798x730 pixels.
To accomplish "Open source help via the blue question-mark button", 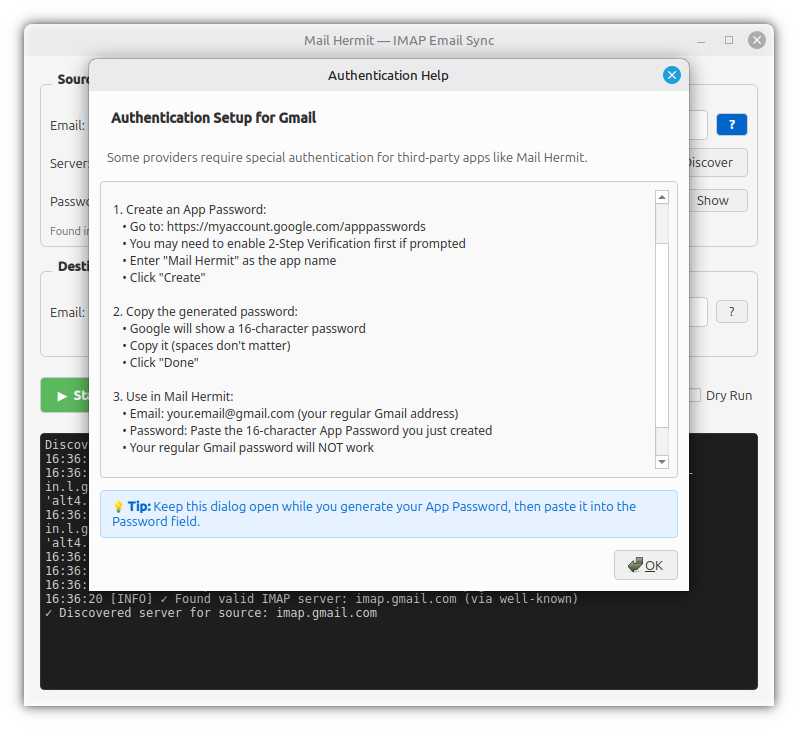I will tap(731, 125).
